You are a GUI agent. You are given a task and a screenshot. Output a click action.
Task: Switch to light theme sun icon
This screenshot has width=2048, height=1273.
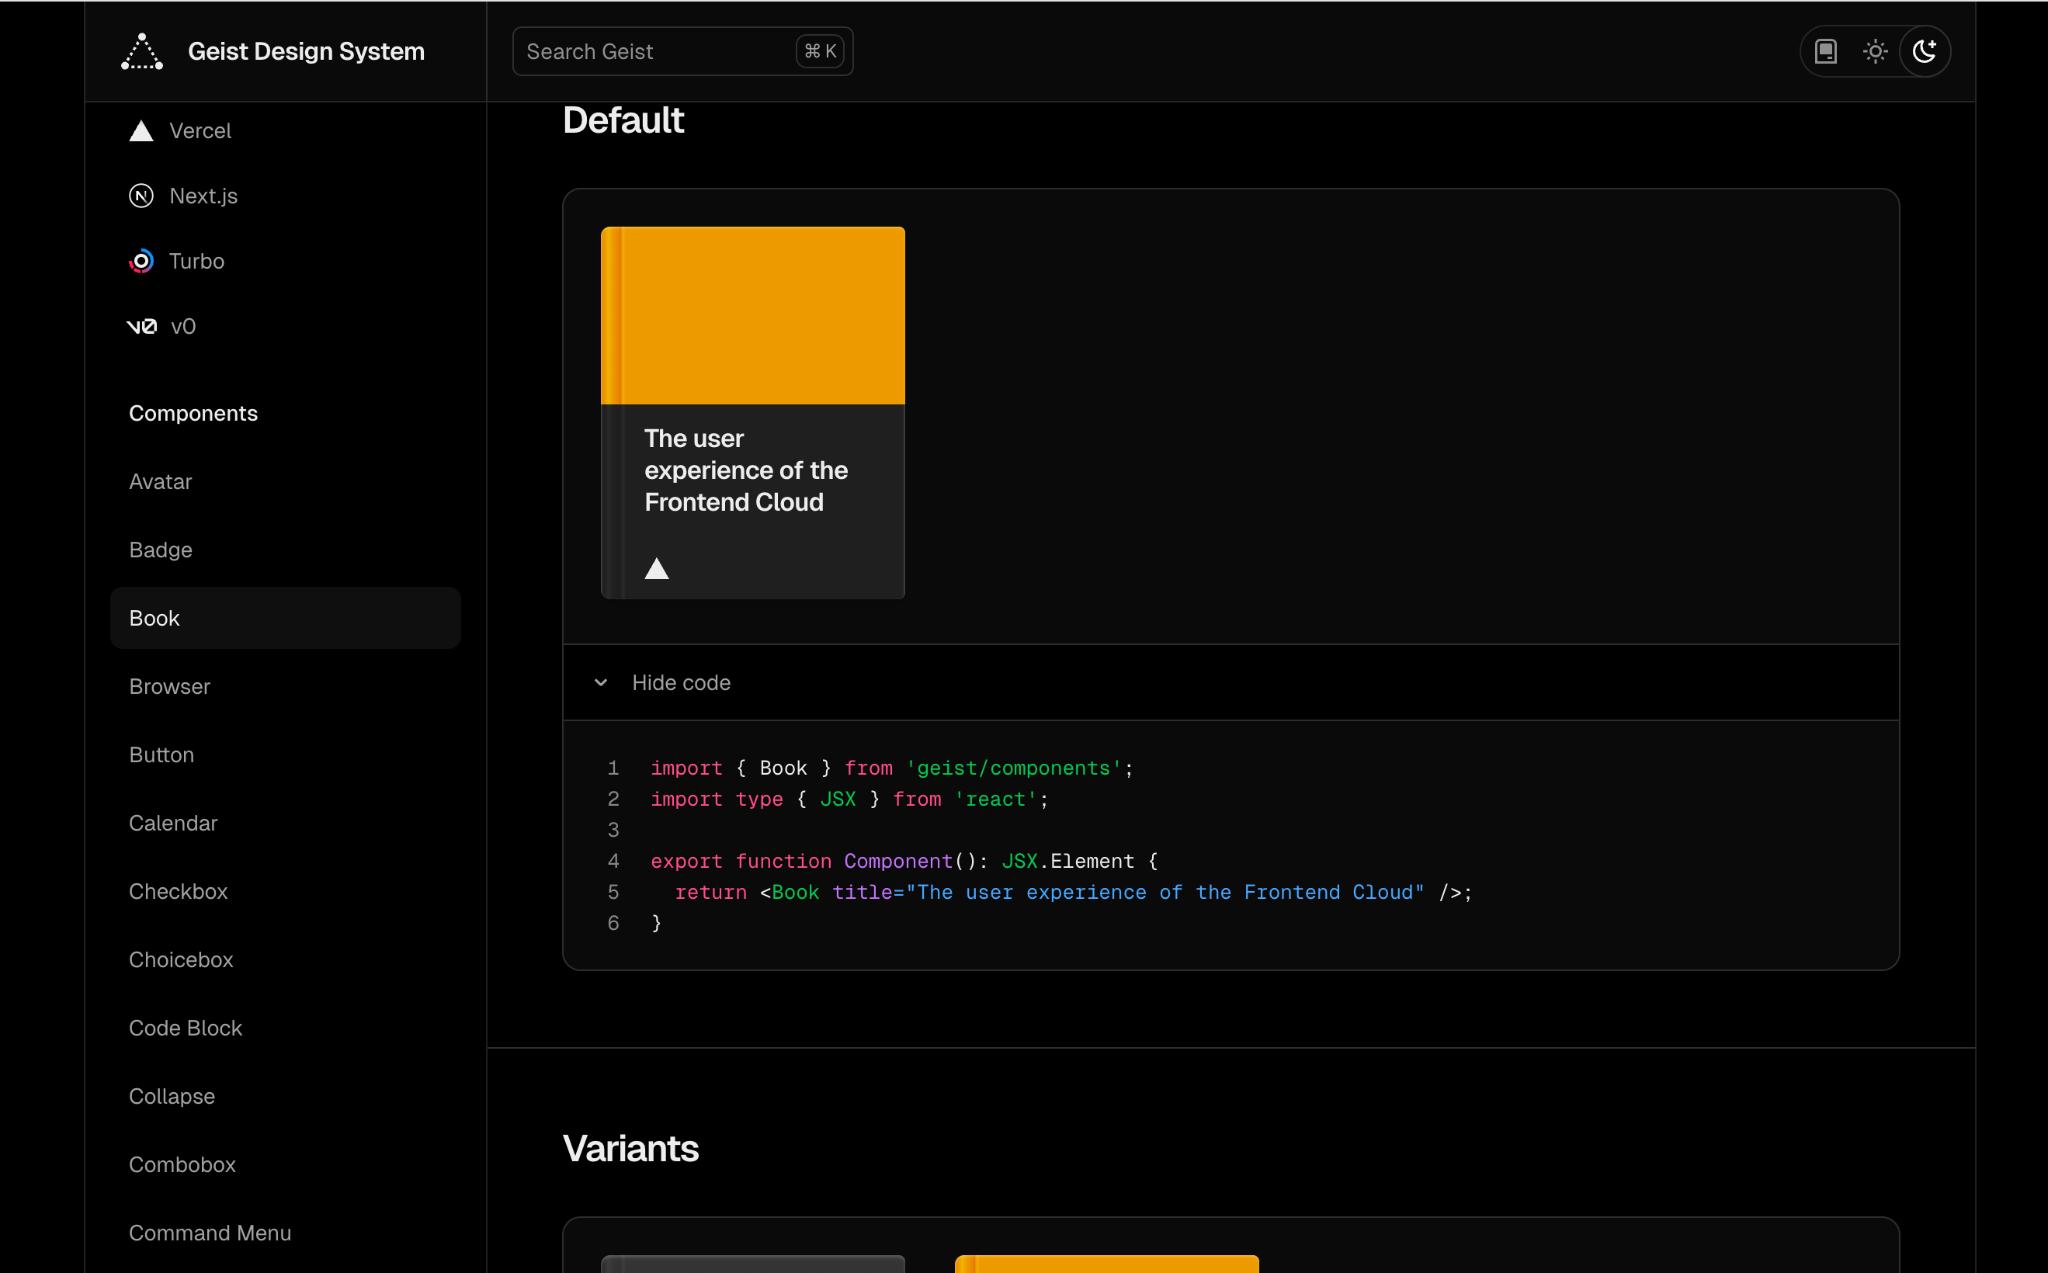1875,51
